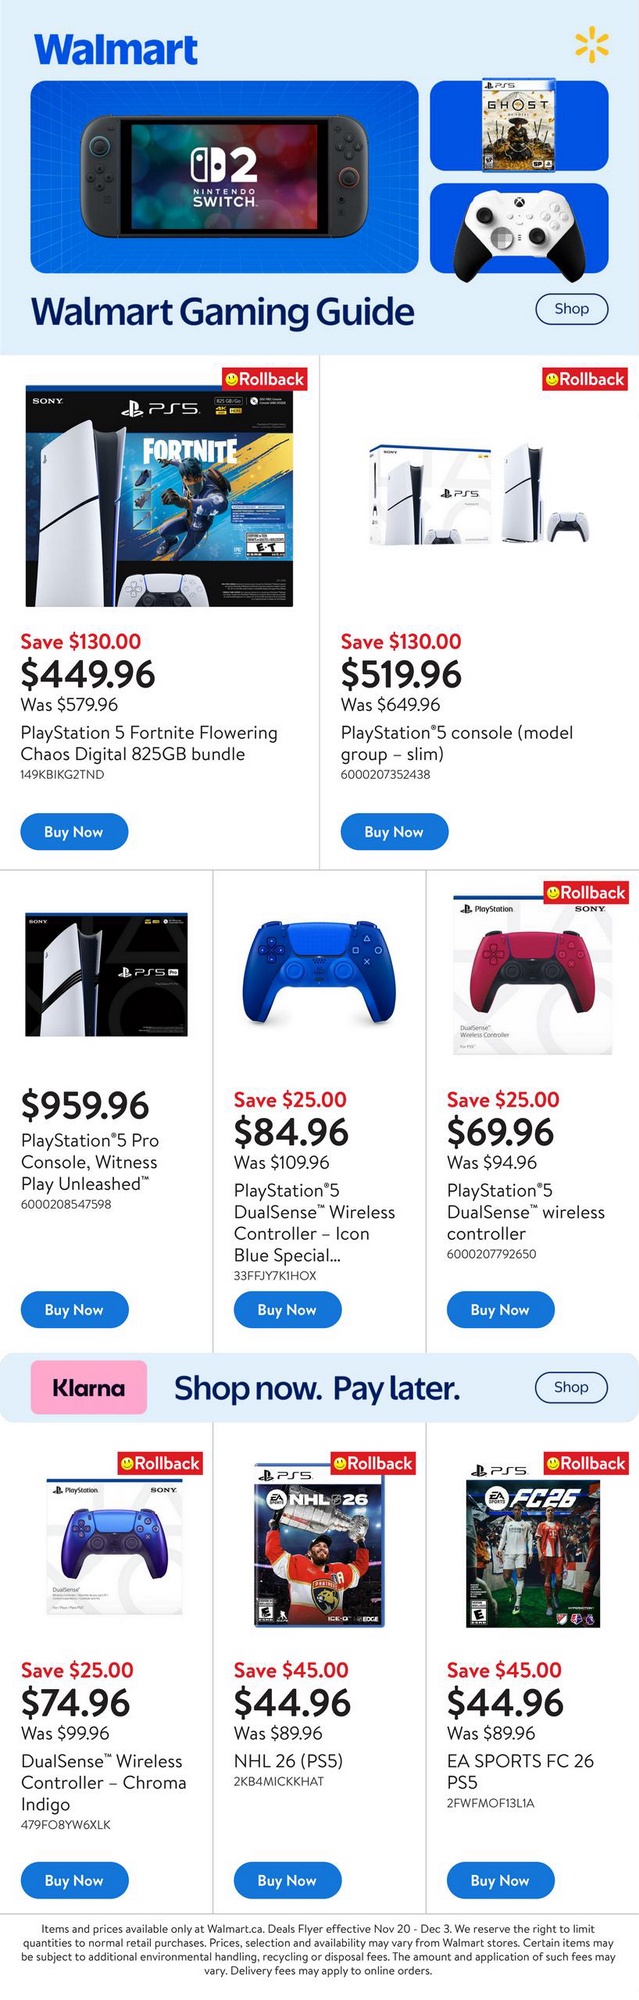Viewport: 639px width, 2000px height.
Task: Open the Nintendo Switch 2 banner image
Action: 224,177
